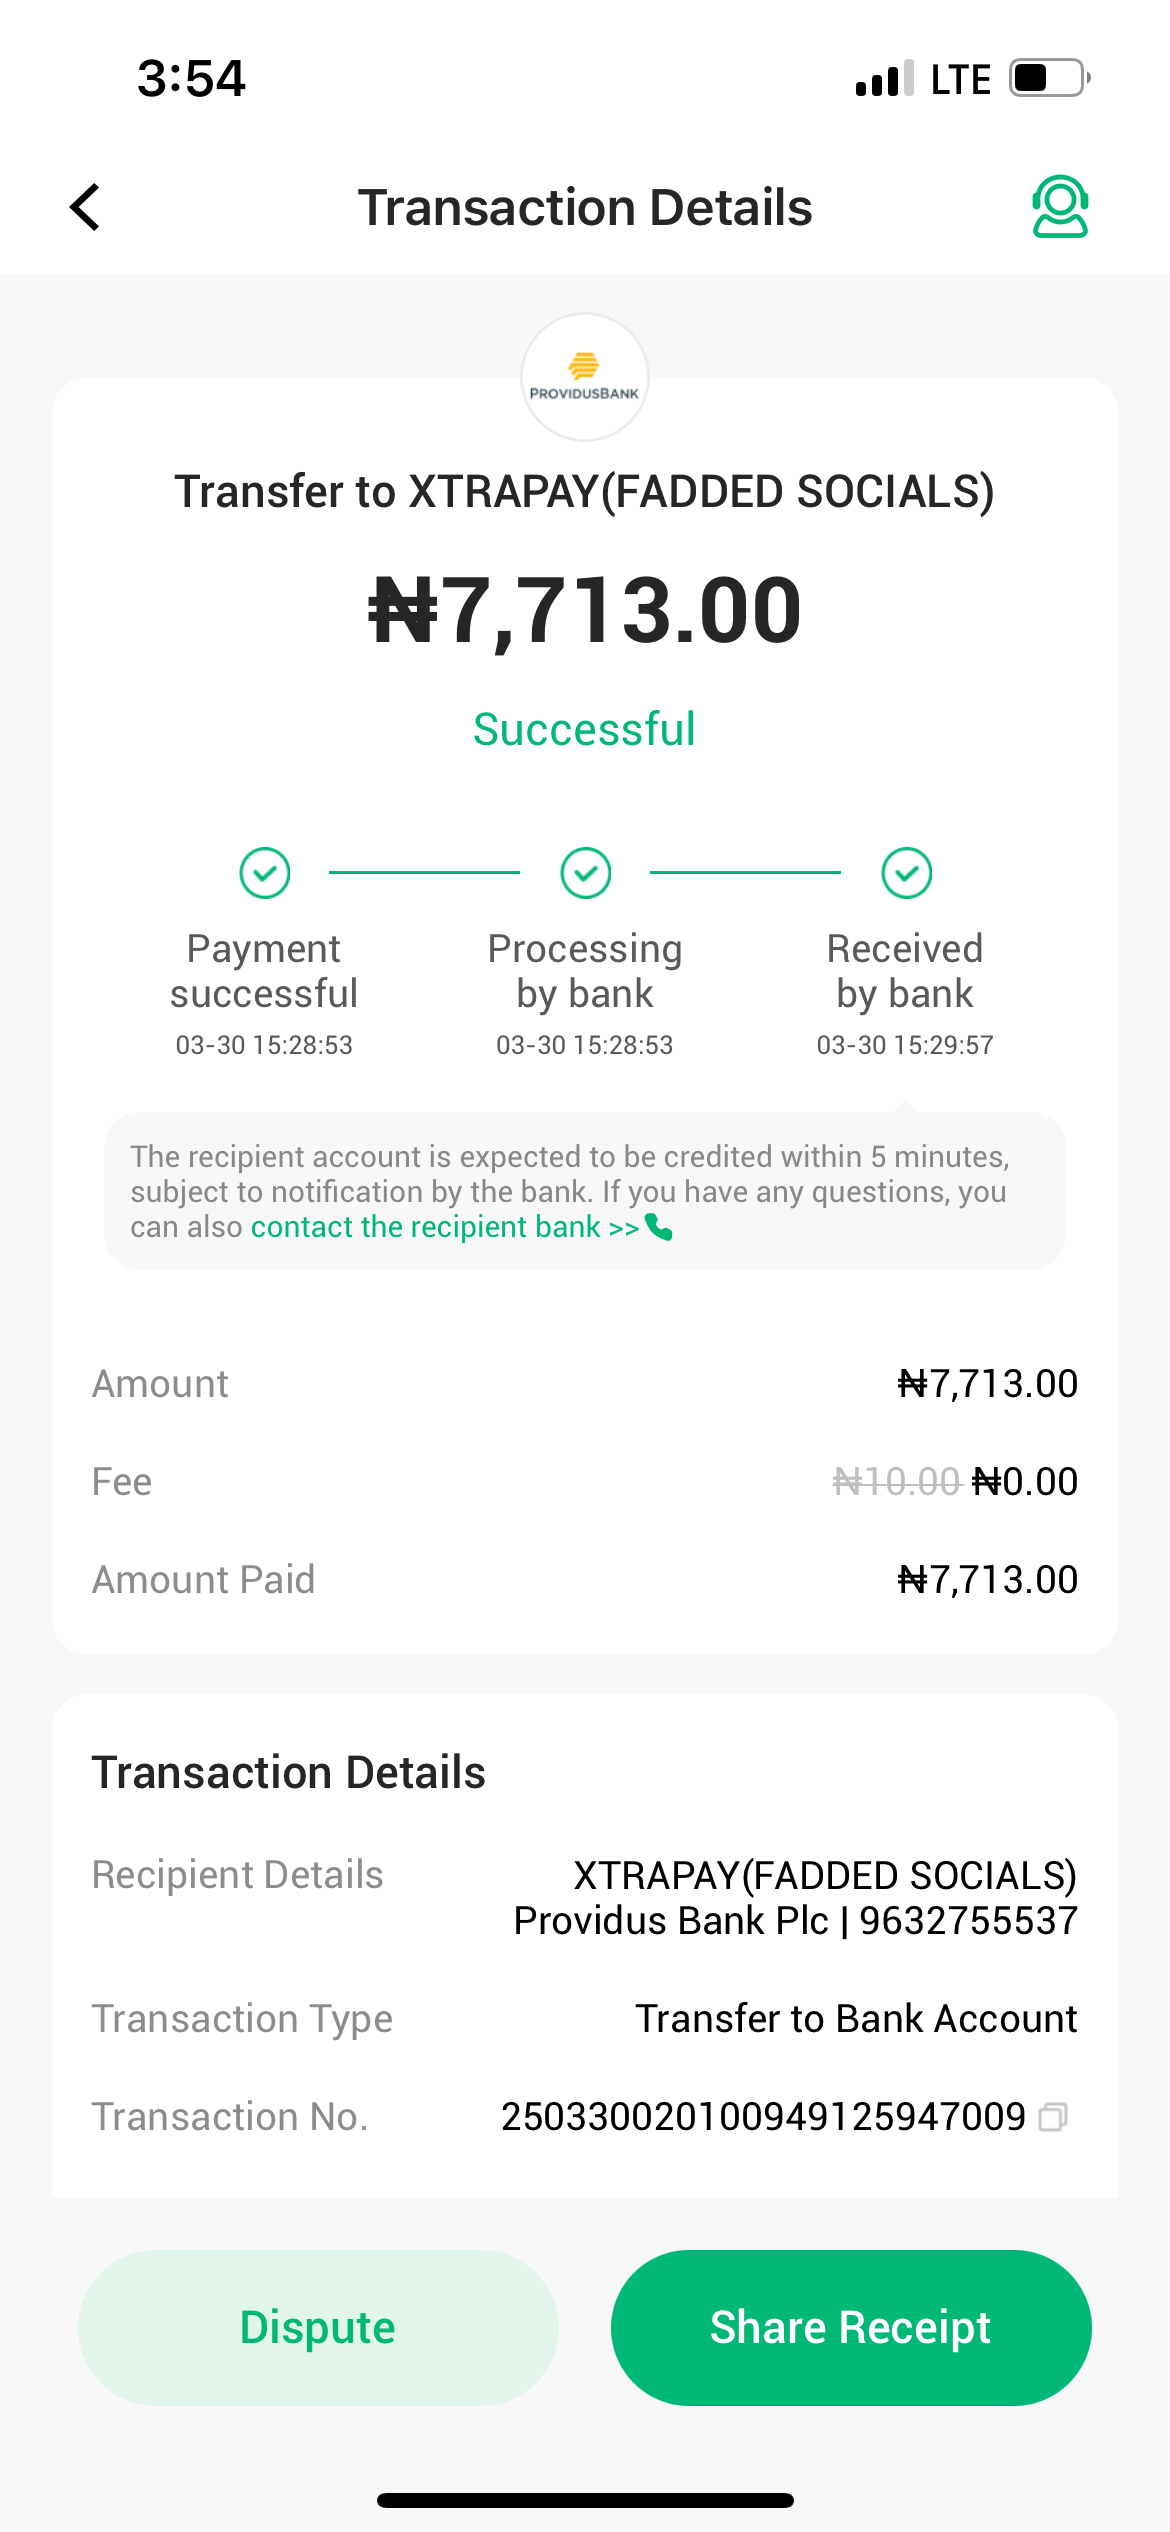Select the Transaction No. value
This screenshot has width=1170, height=2532.
coord(763,2117)
